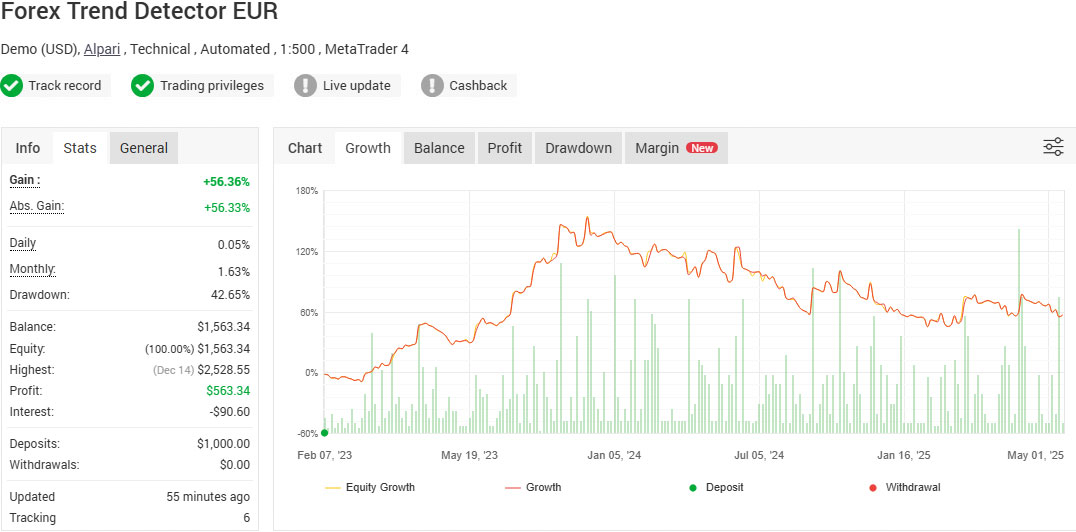Open the Balance chart tab
This screenshot has height=532, width=1076.
click(439, 148)
